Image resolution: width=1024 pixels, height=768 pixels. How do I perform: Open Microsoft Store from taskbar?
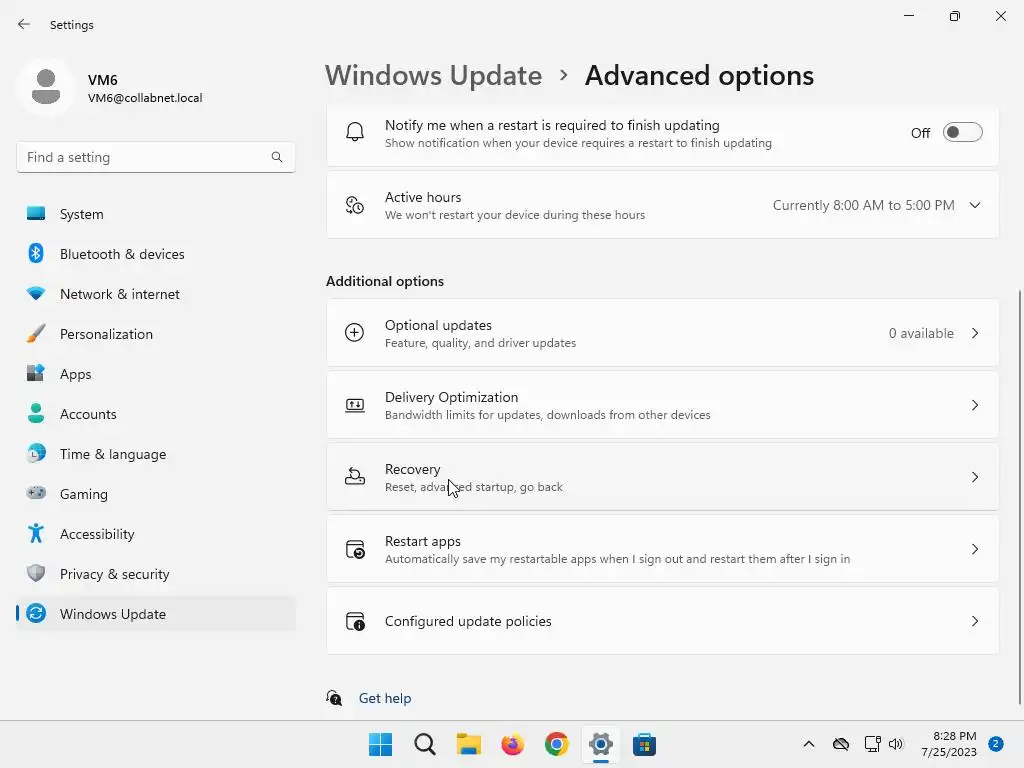pyautogui.click(x=644, y=744)
